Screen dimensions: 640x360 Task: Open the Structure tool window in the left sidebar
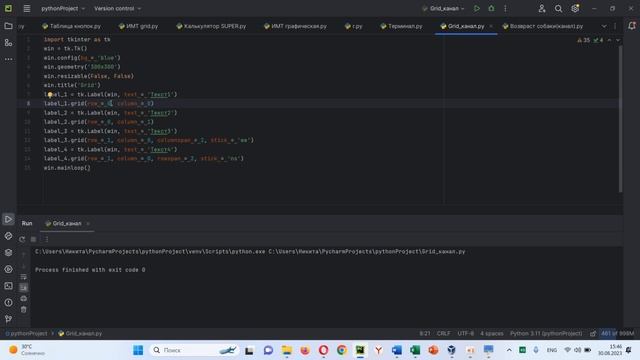point(8,42)
